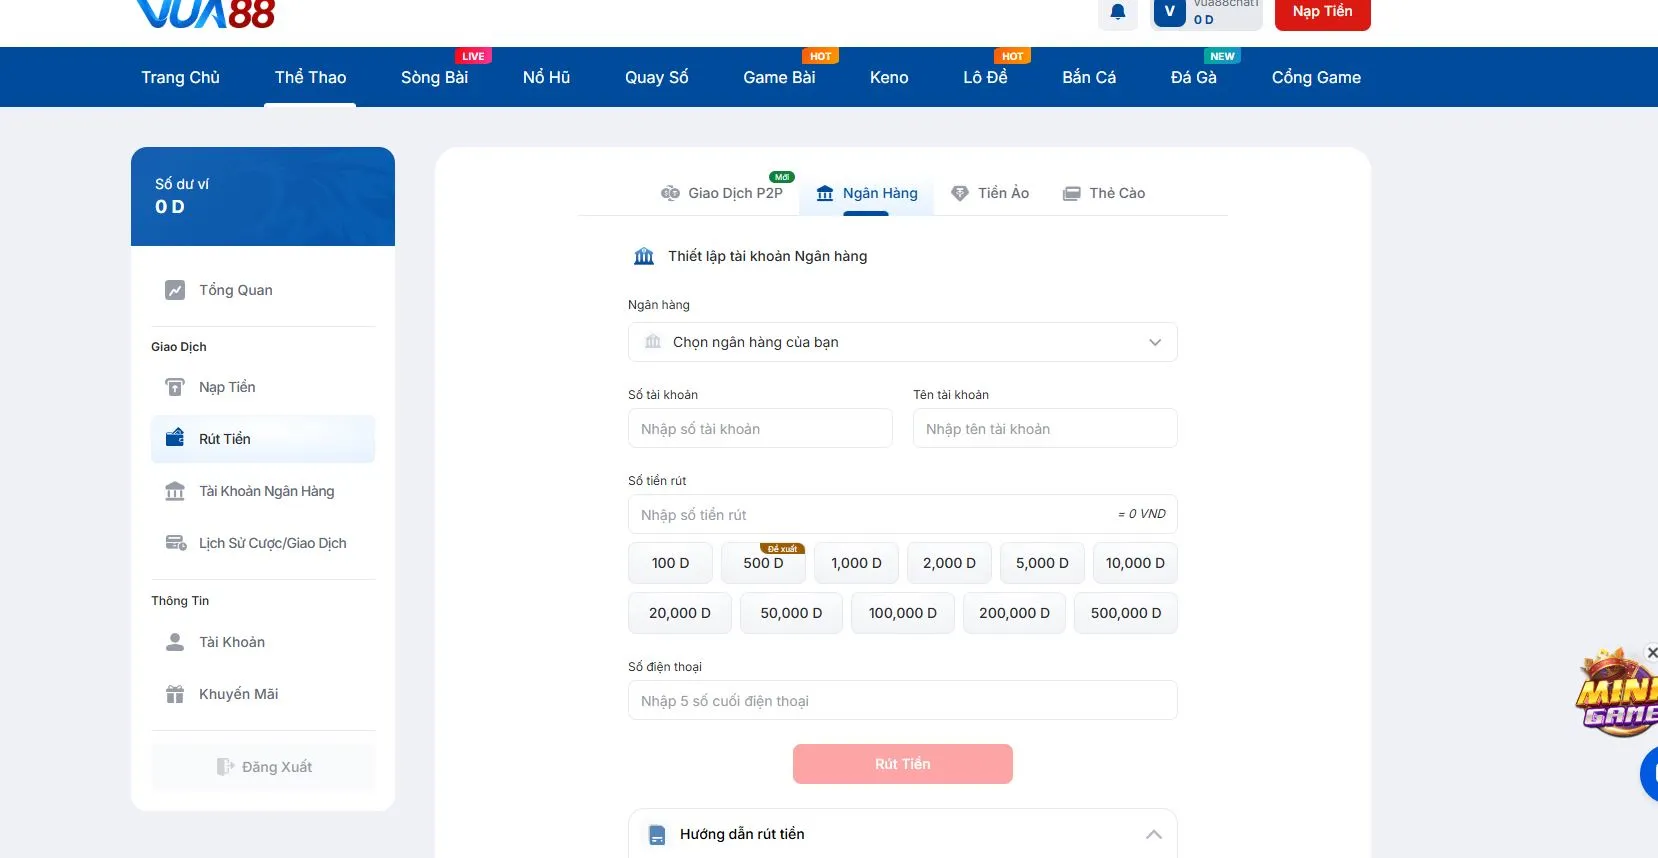Switch to Thẻ Cào tab
Screen dimensions: 1658x858
(x=1104, y=193)
